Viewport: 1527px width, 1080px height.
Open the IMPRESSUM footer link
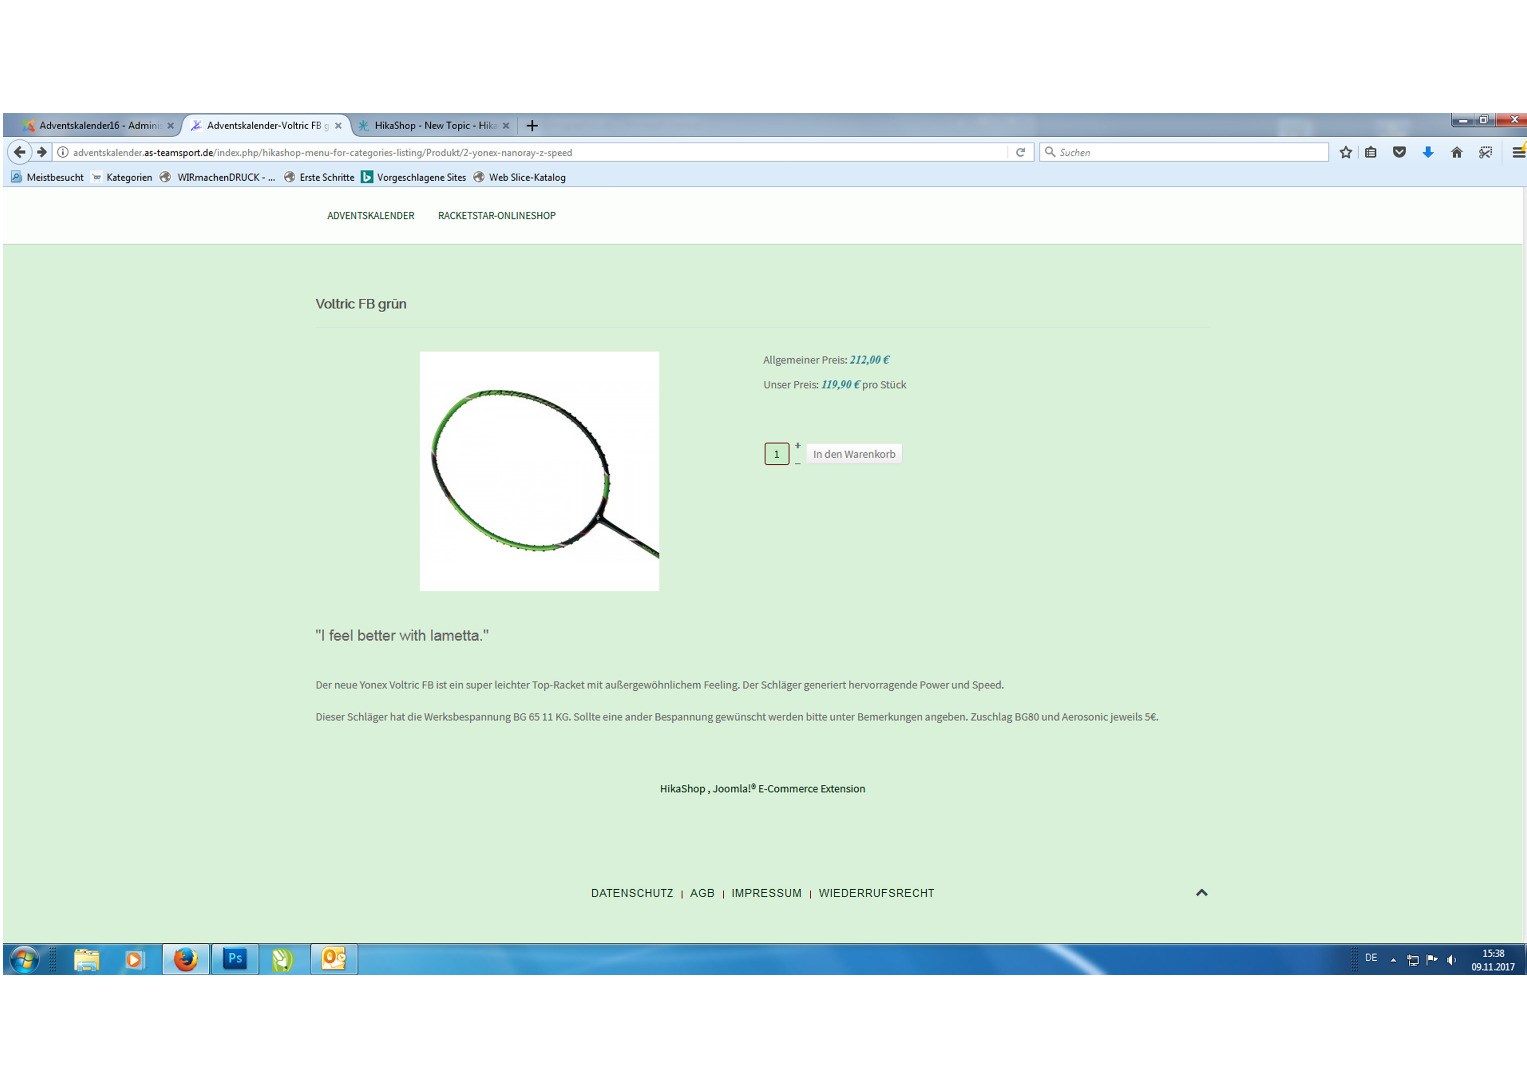pos(766,893)
